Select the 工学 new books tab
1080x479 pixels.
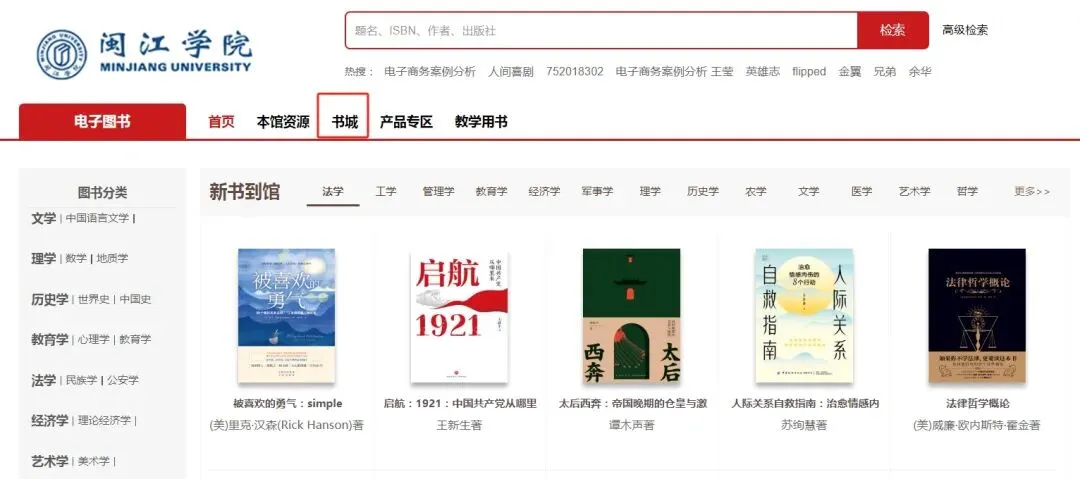coord(386,192)
